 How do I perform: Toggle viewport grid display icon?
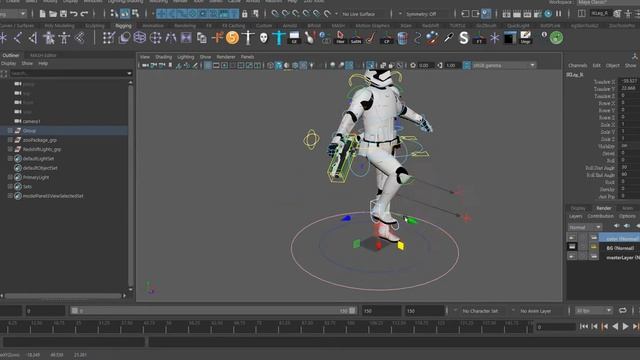(208, 65)
